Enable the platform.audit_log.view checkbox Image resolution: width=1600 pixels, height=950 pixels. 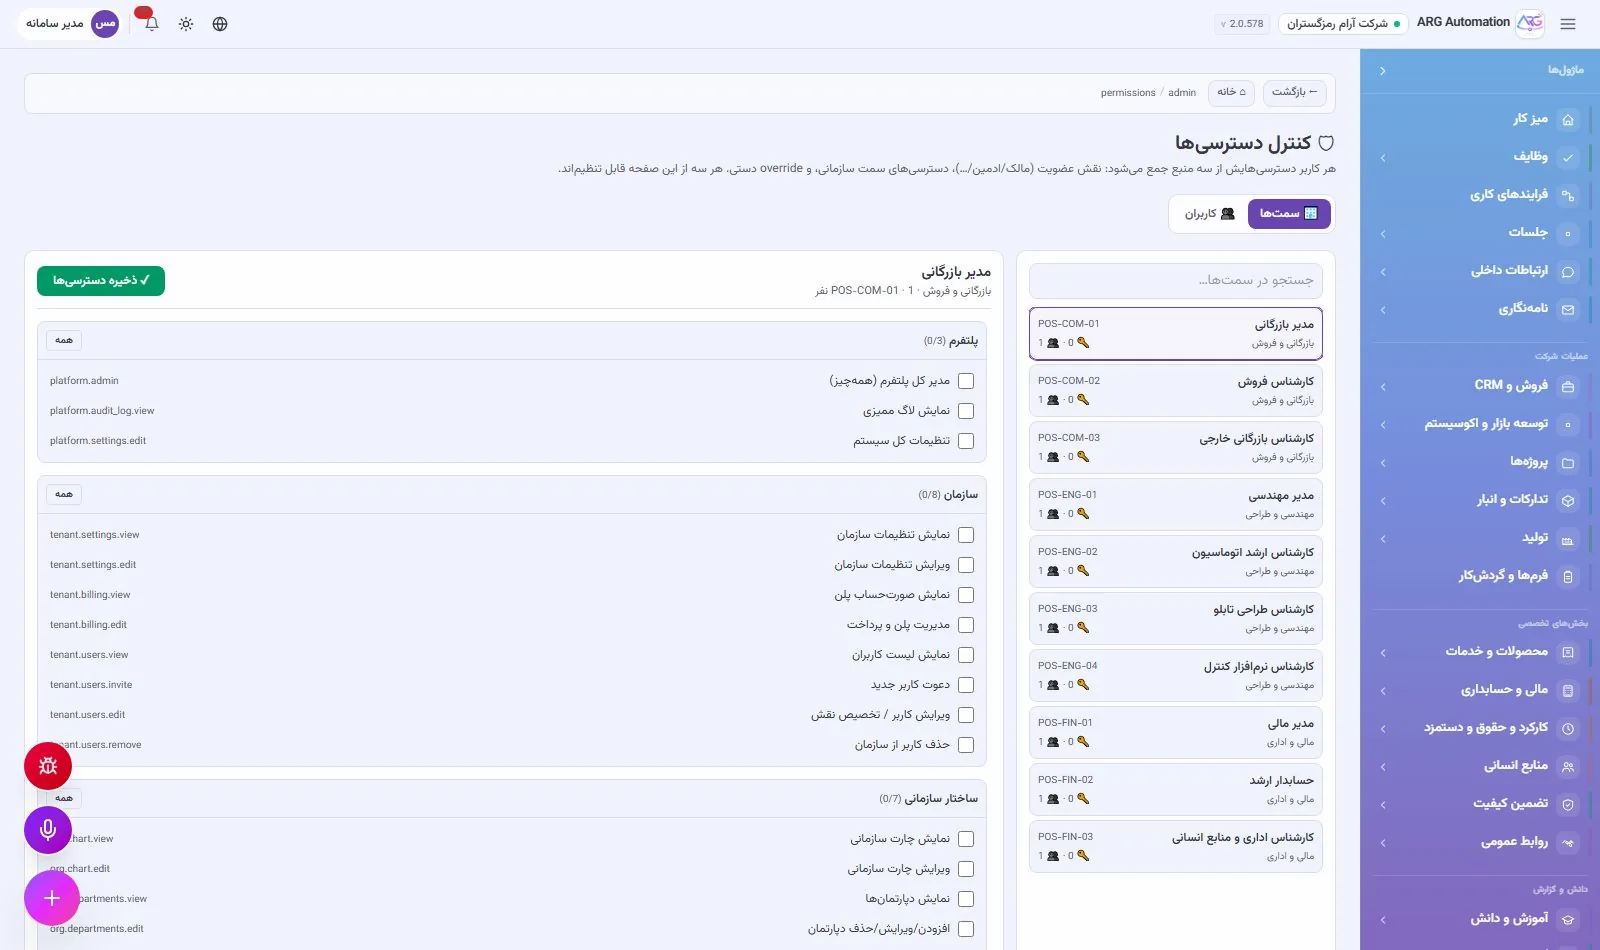tap(966, 411)
